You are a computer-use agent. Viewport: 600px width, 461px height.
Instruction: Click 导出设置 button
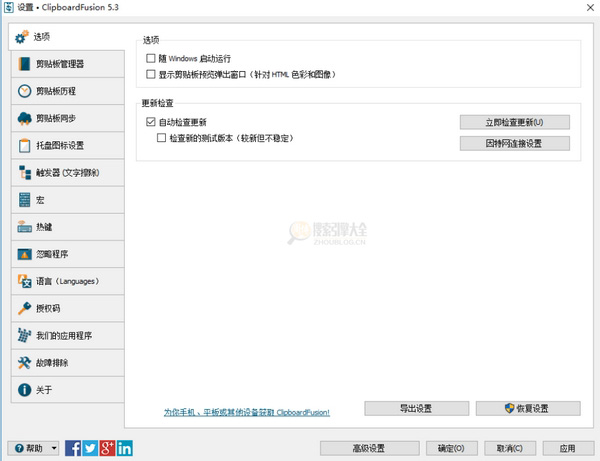coord(416,408)
